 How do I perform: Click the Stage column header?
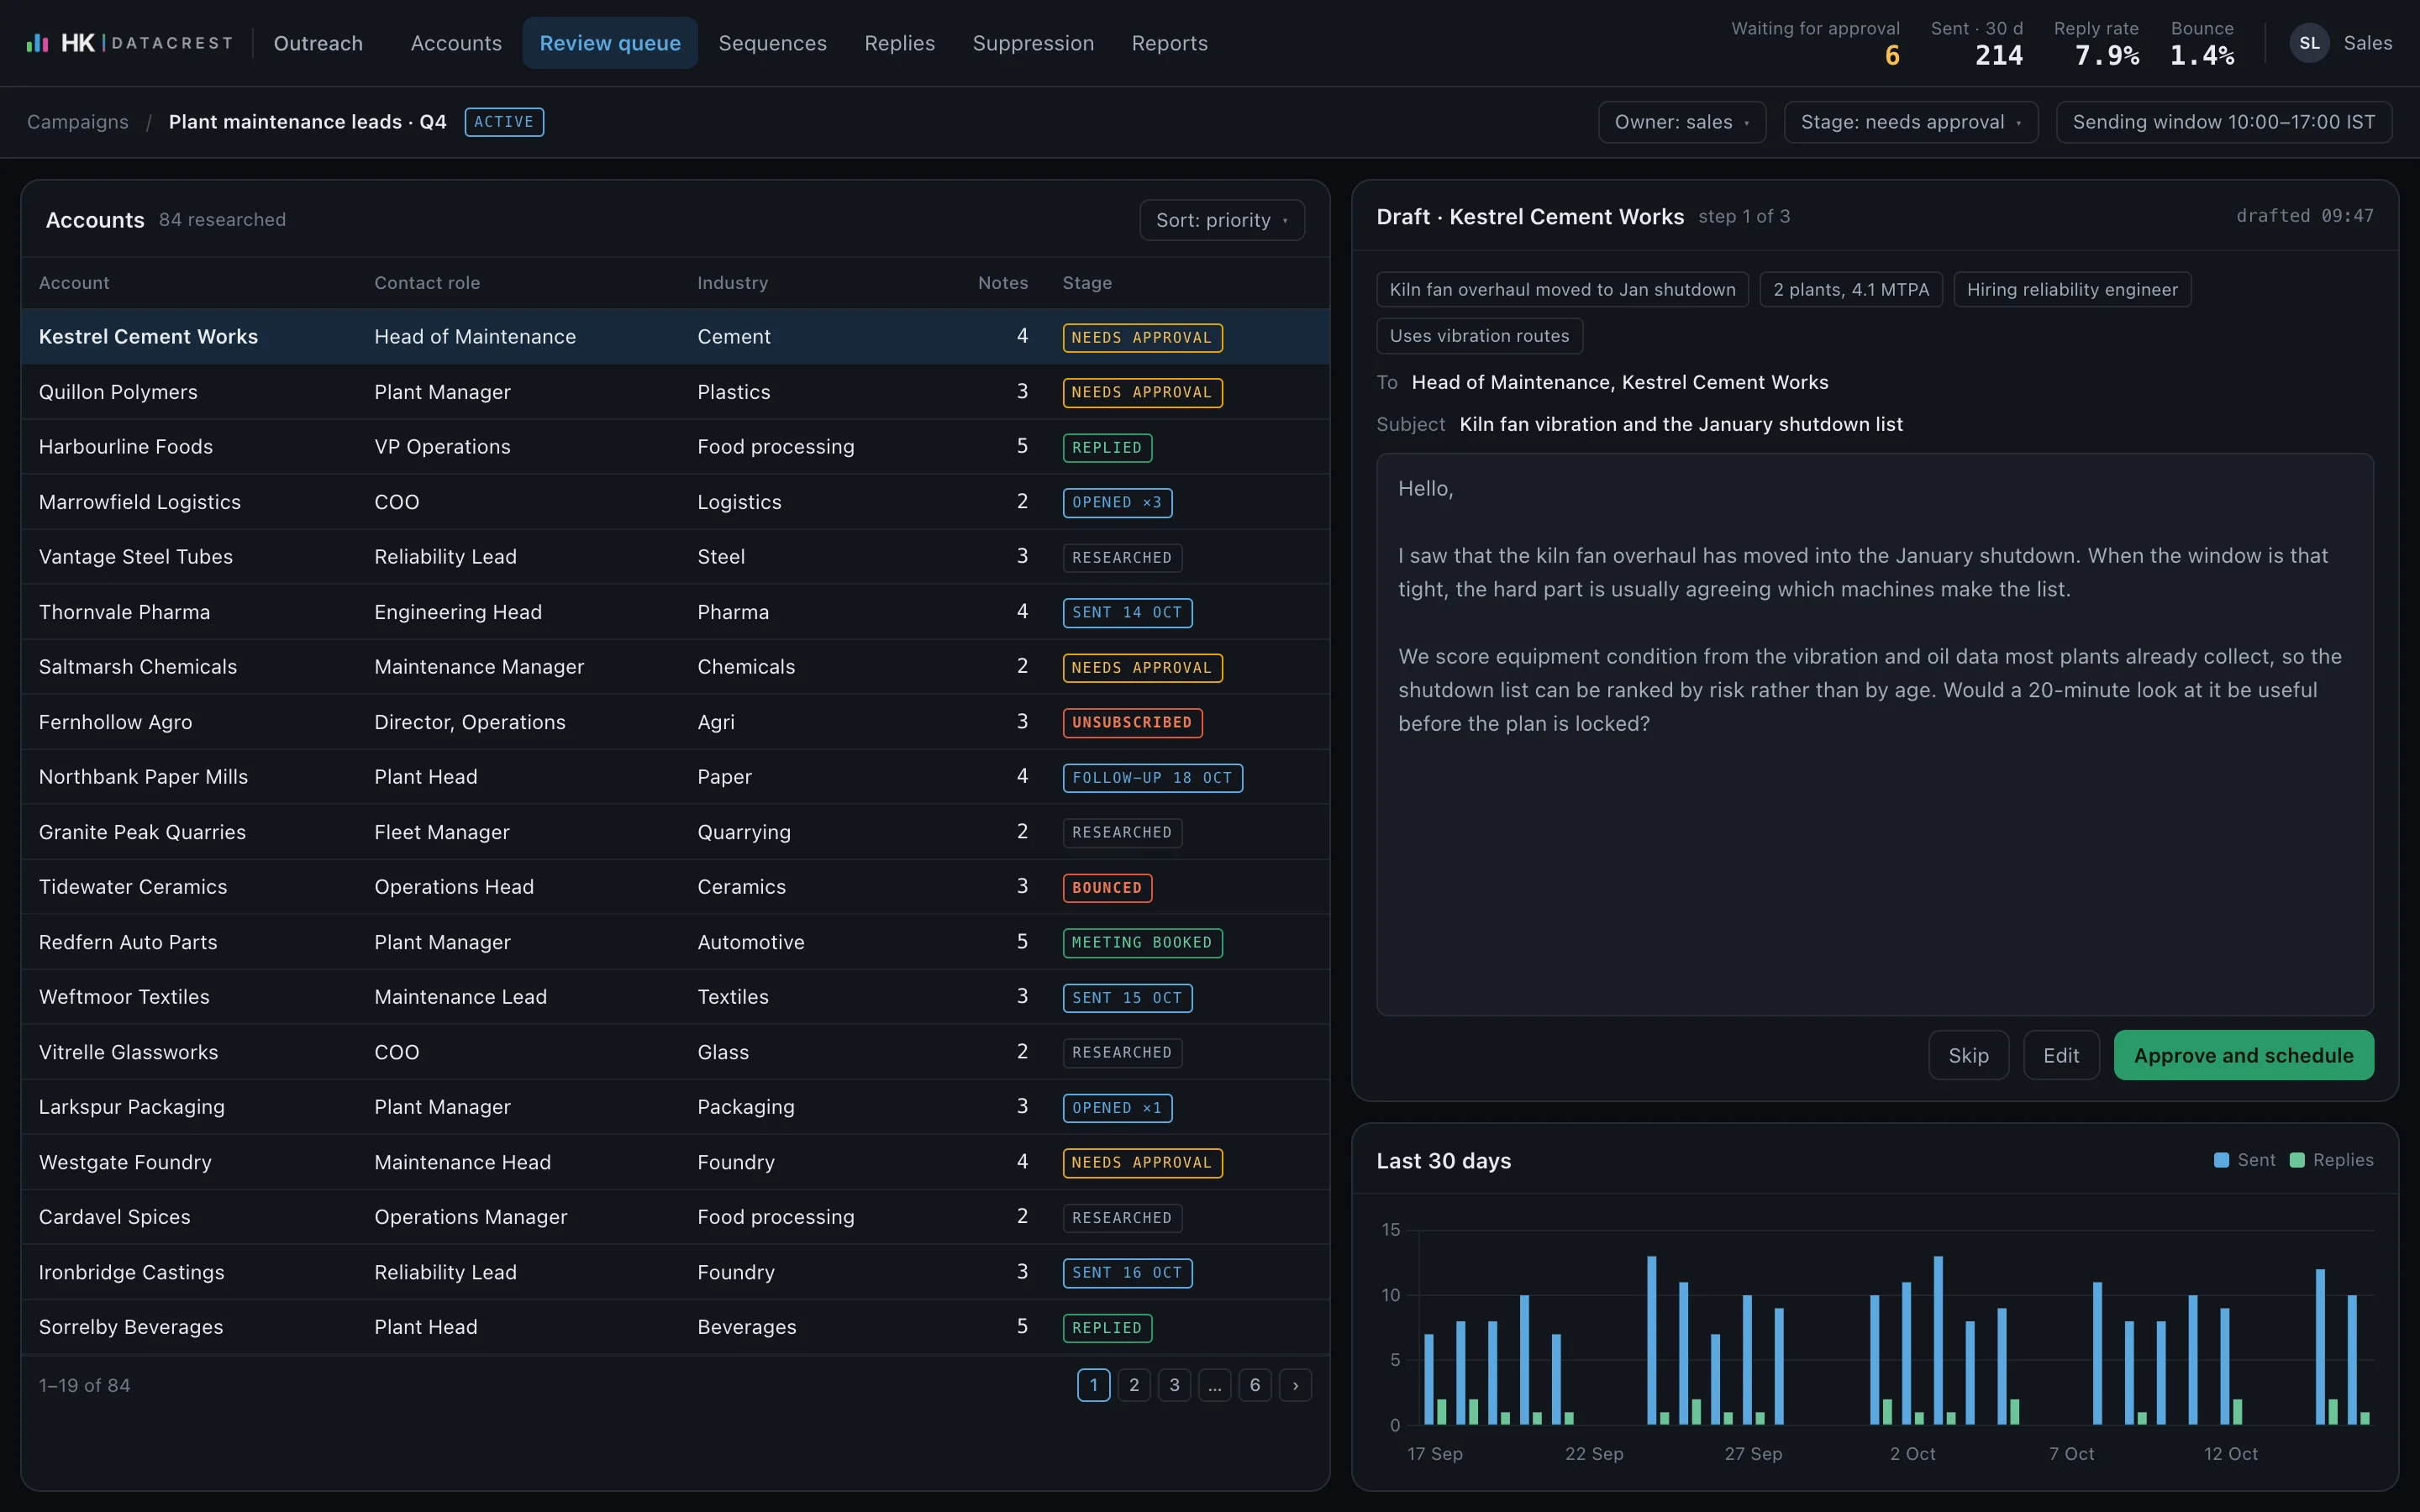(x=1087, y=283)
